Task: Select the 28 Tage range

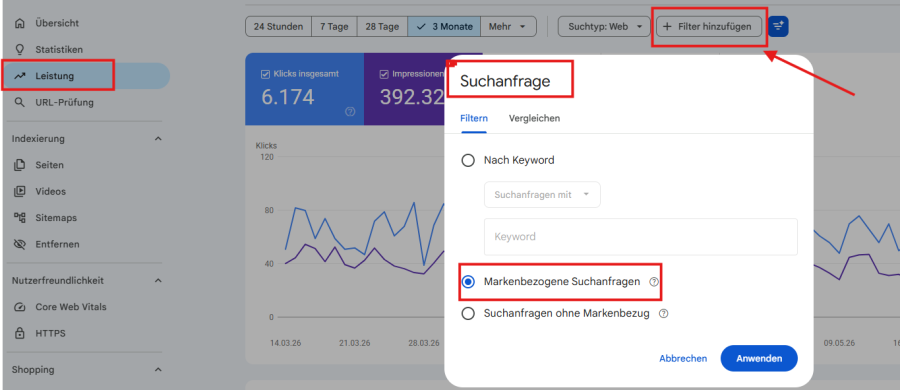Action: (382, 26)
